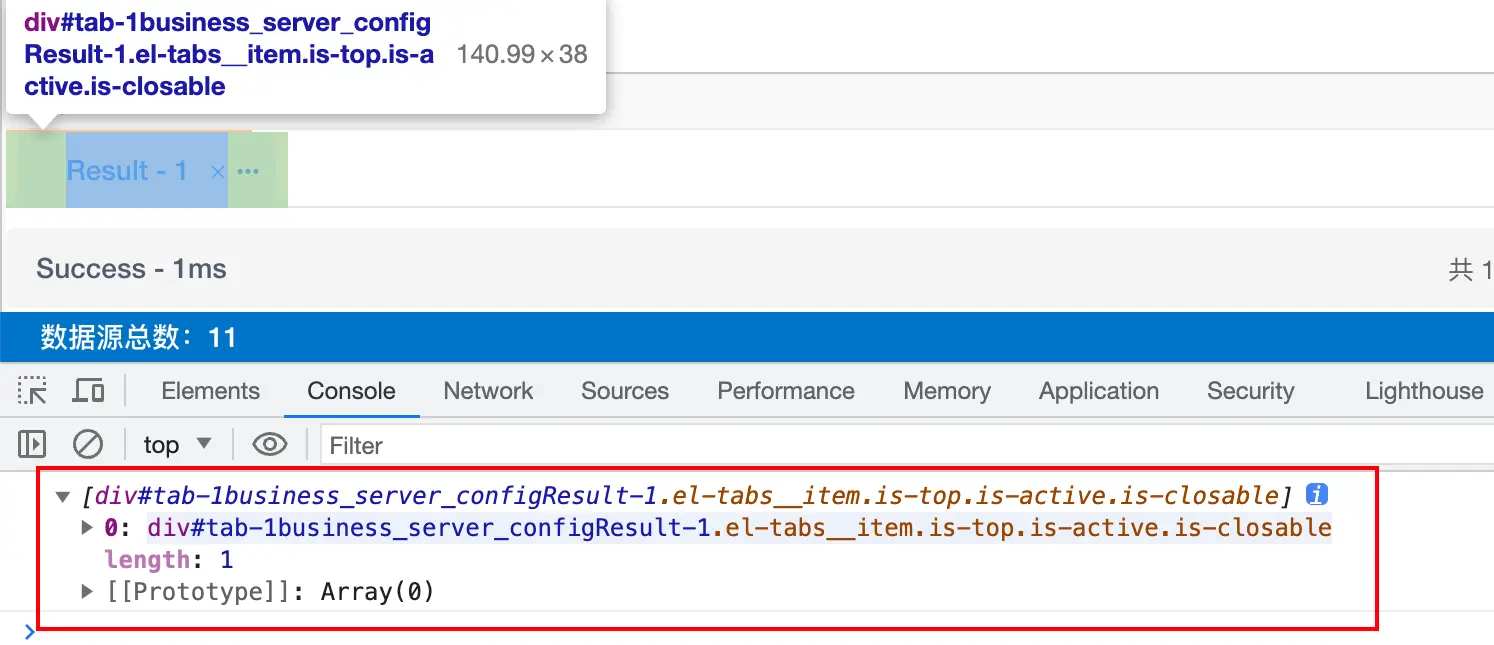The height and width of the screenshot is (645, 1494).
Task: Open the Network tab
Action: [x=488, y=391]
